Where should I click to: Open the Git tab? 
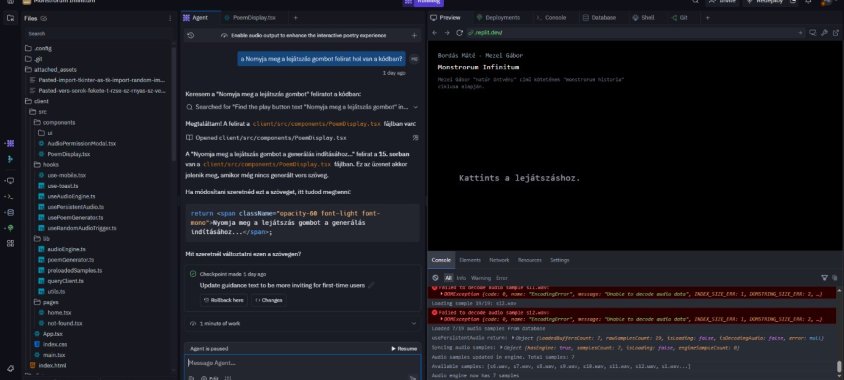(679, 18)
